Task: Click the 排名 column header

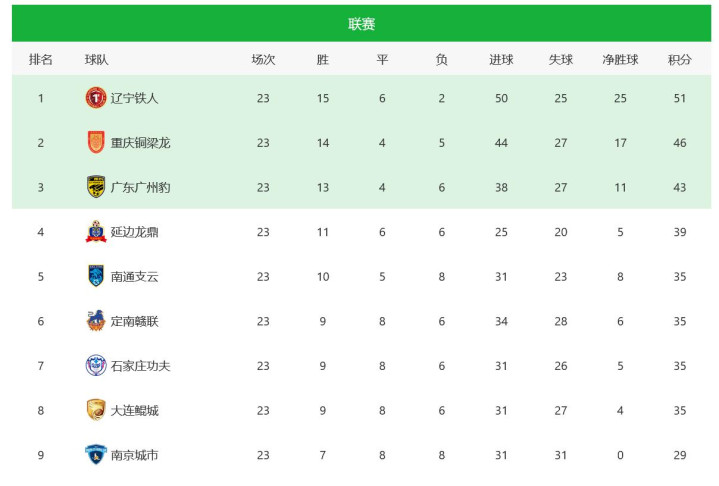Action: [x=41, y=60]
